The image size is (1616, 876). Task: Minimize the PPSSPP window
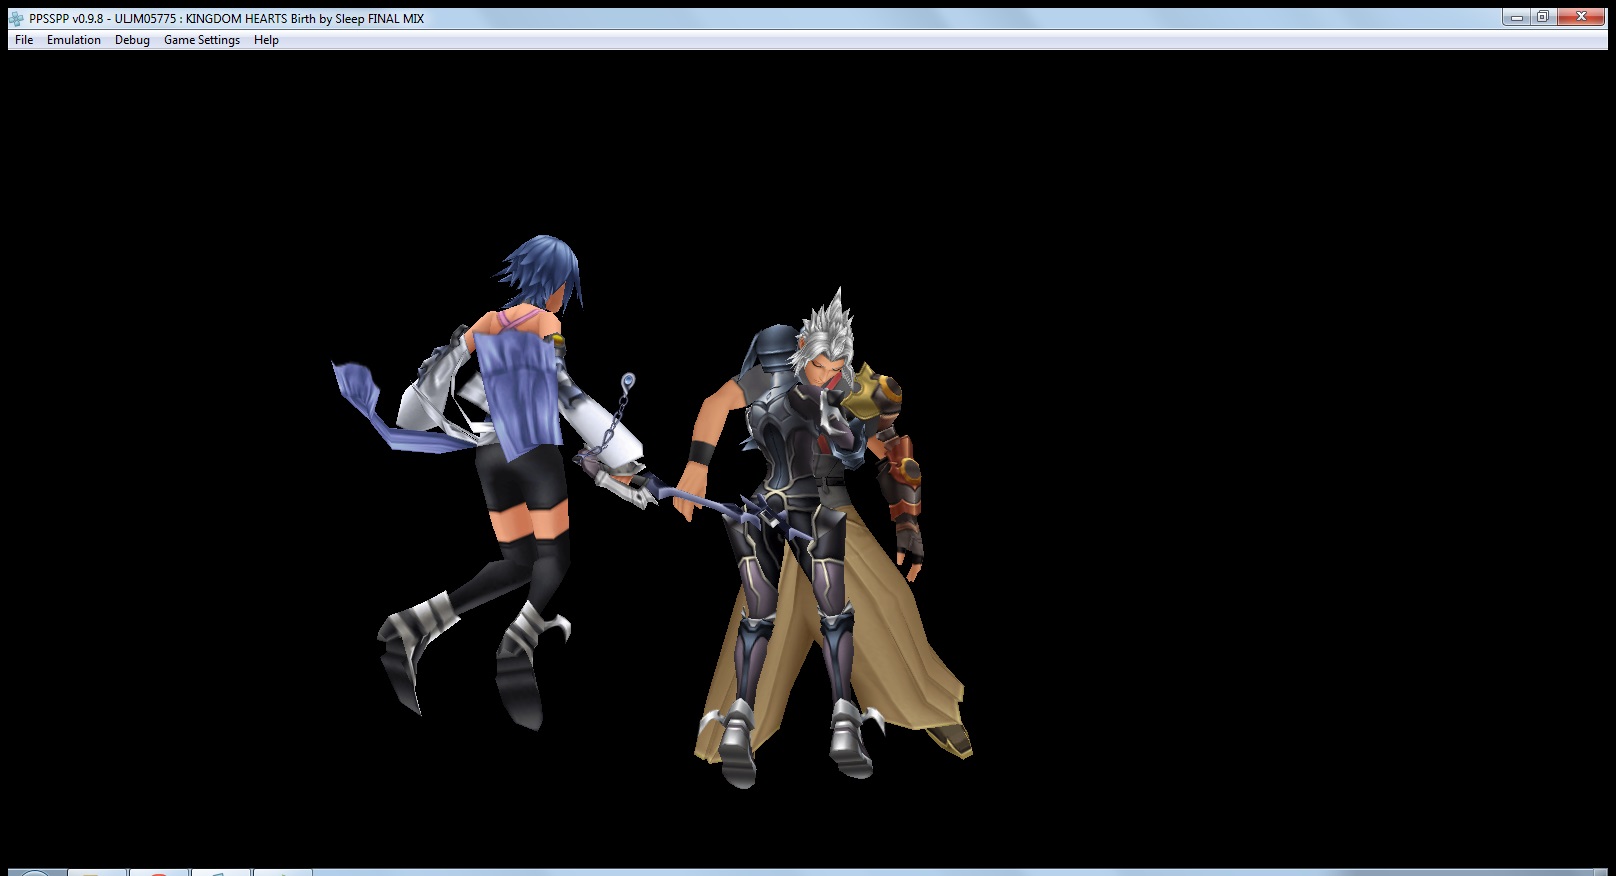coord(1517,17)
